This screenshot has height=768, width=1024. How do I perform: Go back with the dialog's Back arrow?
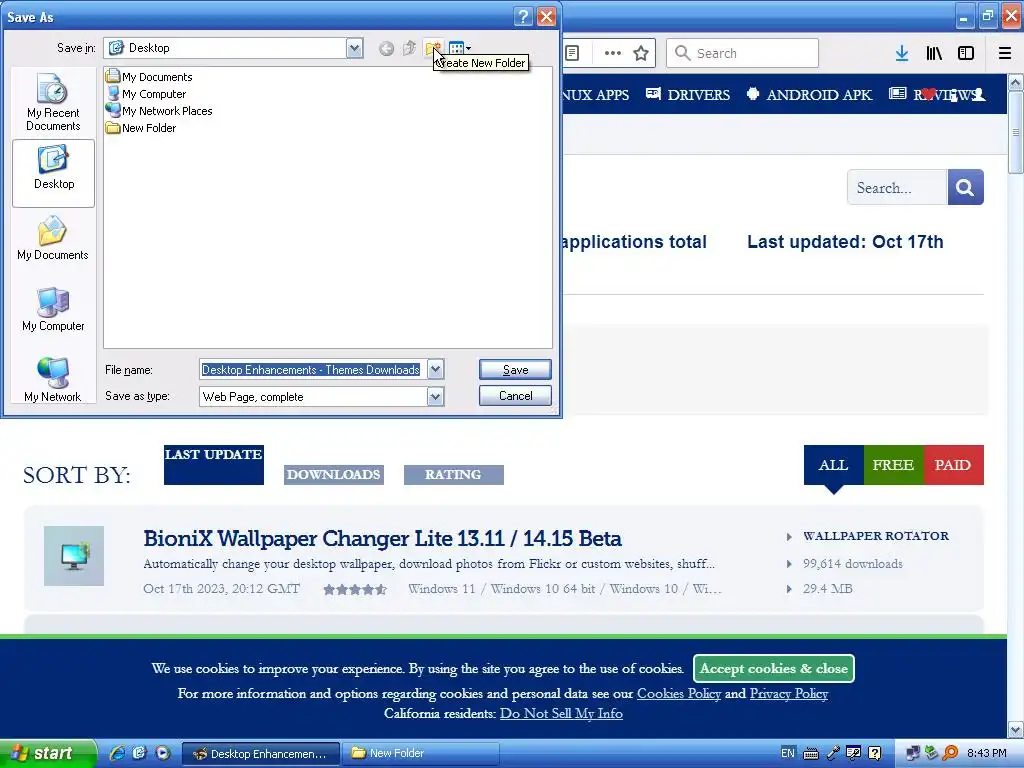[387, 48]
